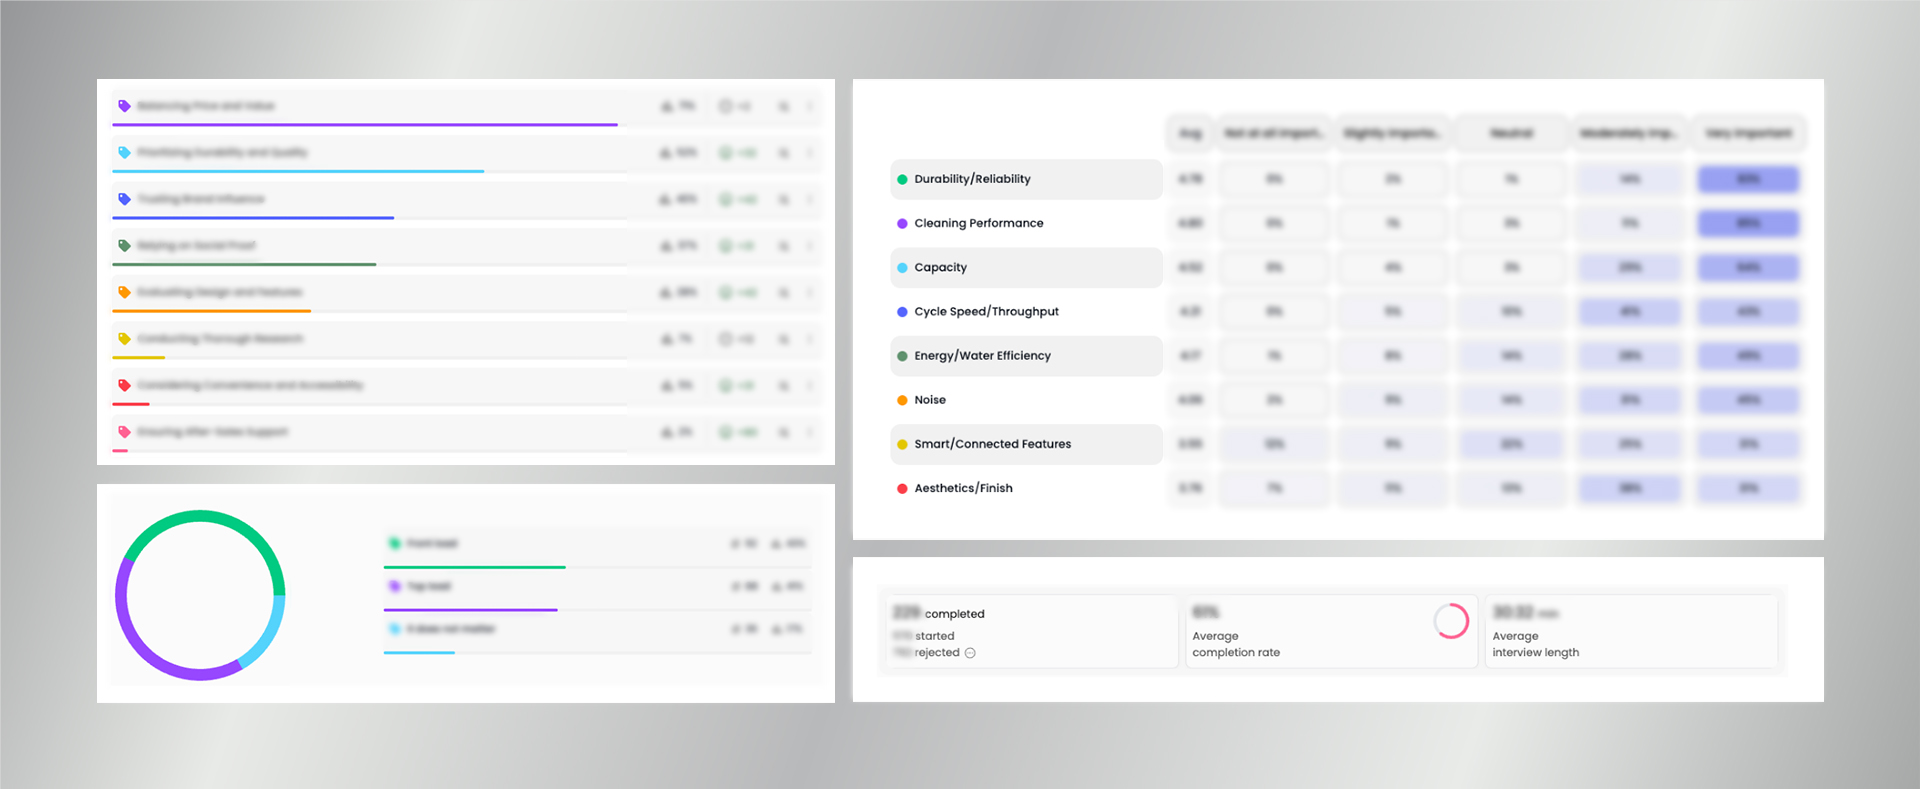Select the yellow tag icon in Thorough Research row
The image size is (1920, 789).
click(x=124, y=339)
